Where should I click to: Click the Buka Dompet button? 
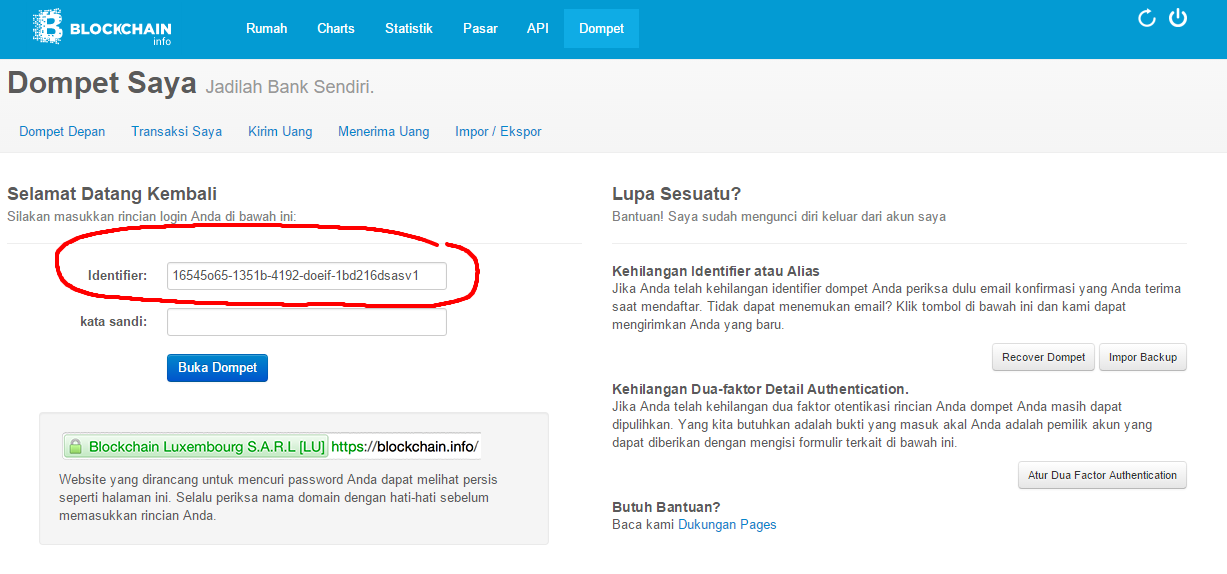(x=217, y=368)
